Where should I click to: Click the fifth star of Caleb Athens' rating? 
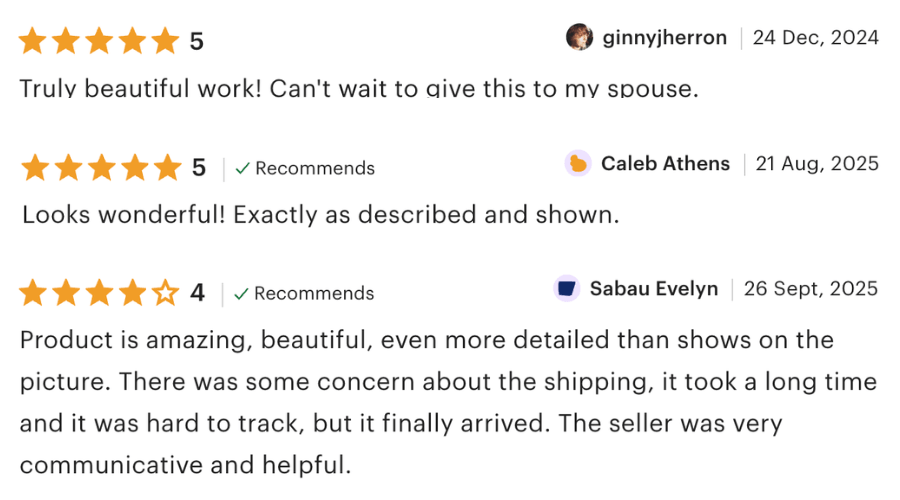[x=165, y=167]
